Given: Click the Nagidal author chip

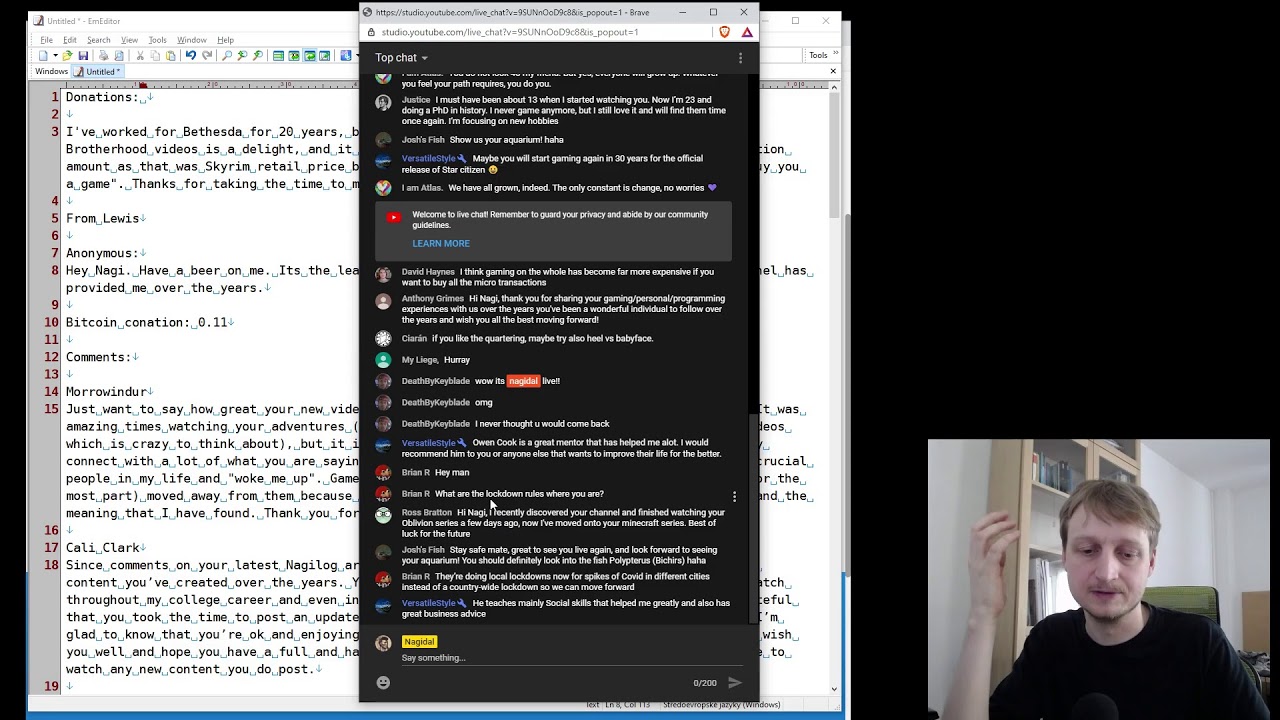Looking at the screenshot, I should coord(419,641).
